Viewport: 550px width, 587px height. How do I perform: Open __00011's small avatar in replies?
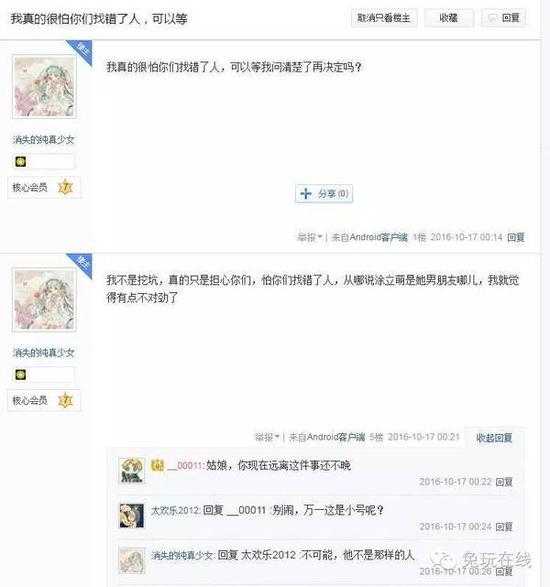(131, 471)
